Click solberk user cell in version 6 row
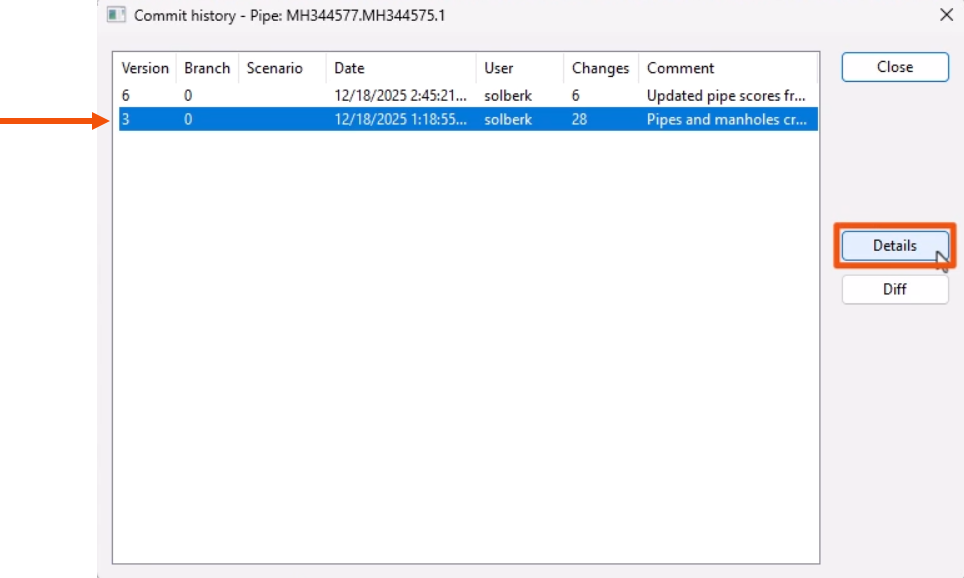964x578 pixels. click(509, 95)
